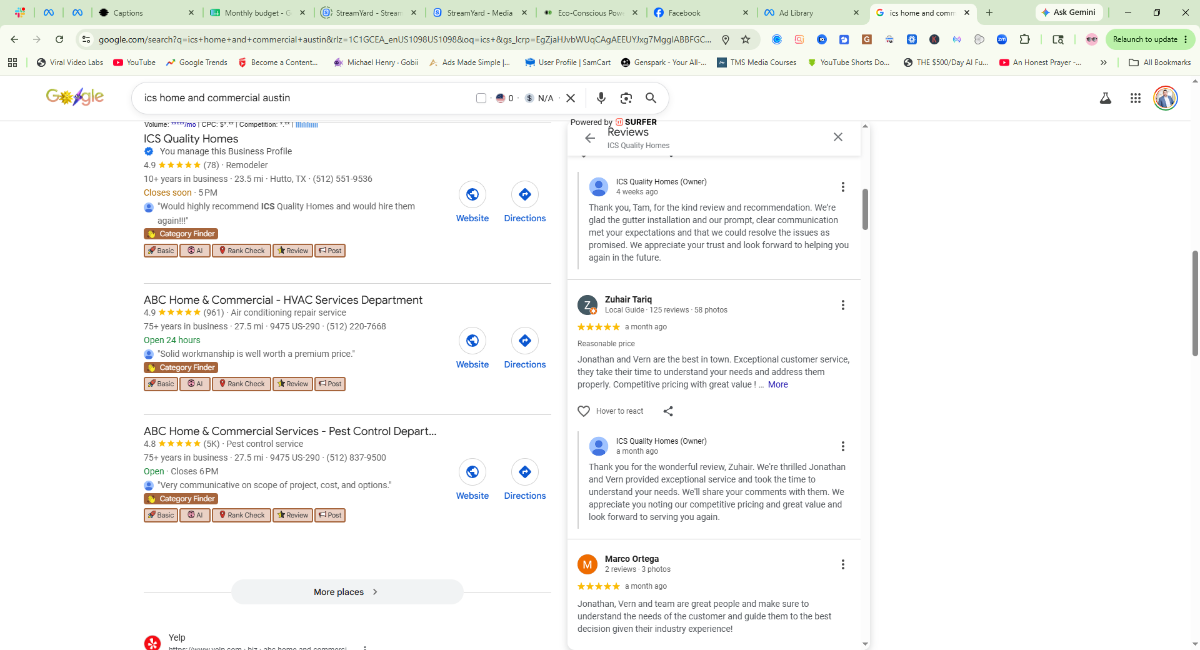Open Website for ABC Pest Control Department

click(472, 472)
